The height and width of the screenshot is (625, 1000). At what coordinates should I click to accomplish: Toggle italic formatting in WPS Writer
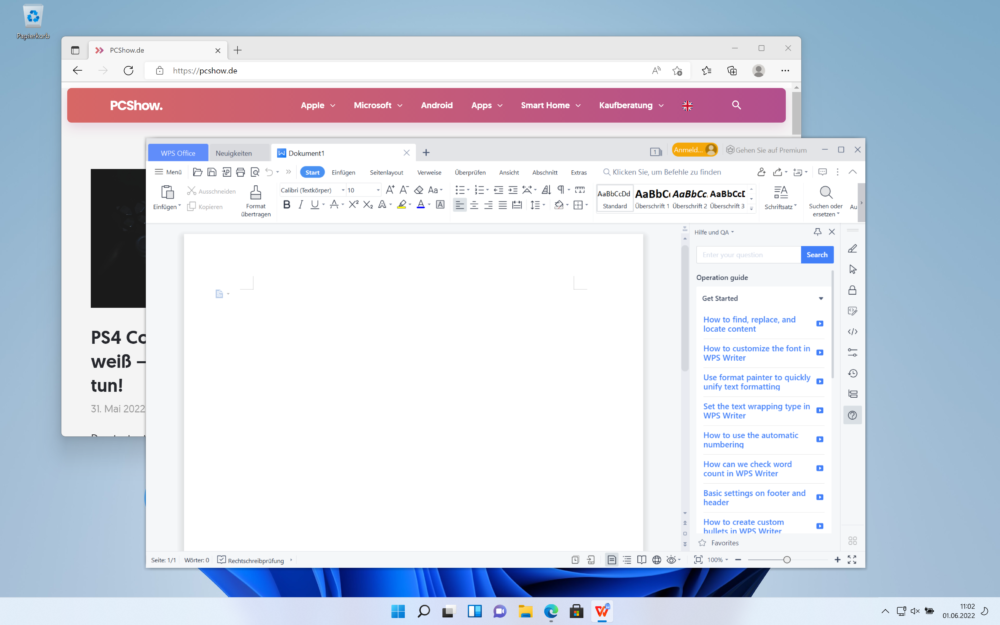pos(300,205)
